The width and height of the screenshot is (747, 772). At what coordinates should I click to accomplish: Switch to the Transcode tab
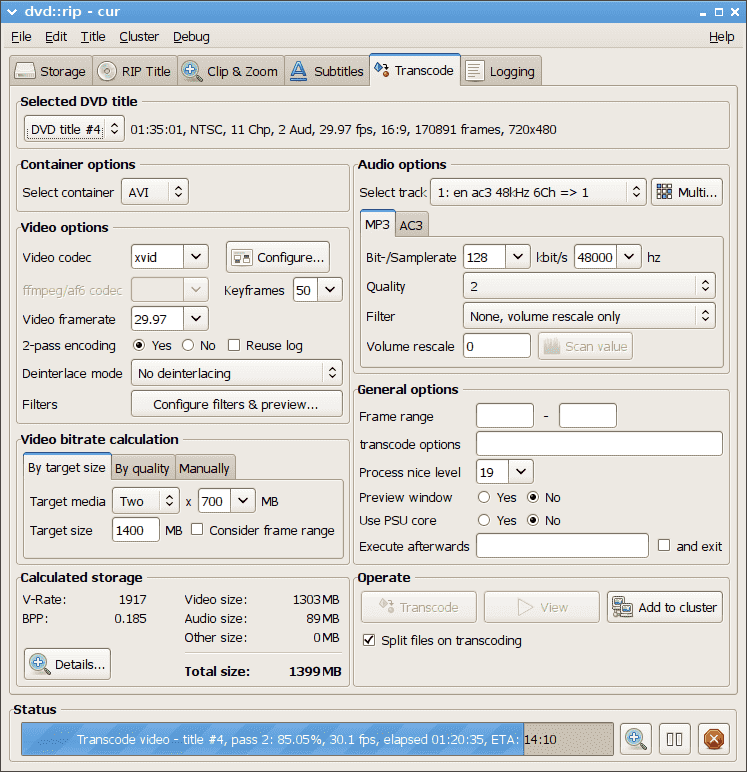pos(415,70)
